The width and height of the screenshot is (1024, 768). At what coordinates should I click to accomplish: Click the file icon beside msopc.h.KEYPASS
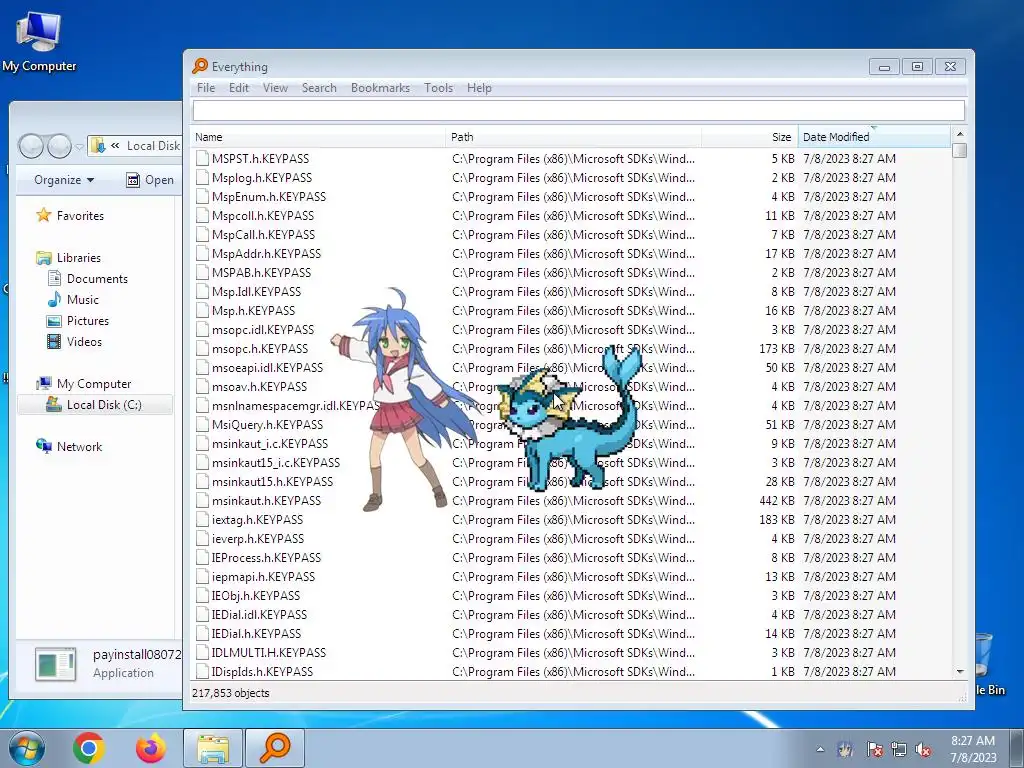(x=202, y=348)
